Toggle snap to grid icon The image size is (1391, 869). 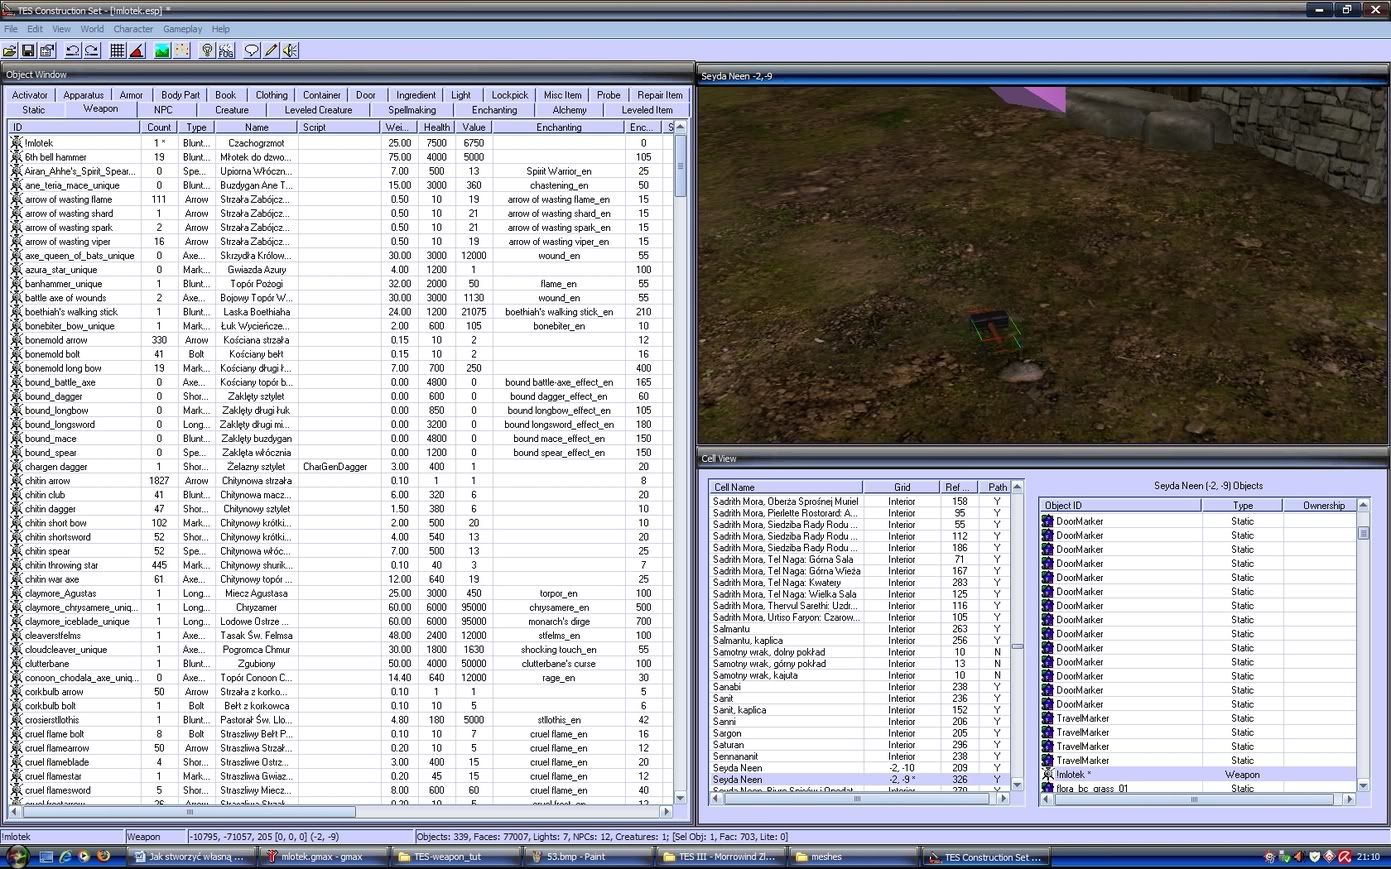click(118, 51)
